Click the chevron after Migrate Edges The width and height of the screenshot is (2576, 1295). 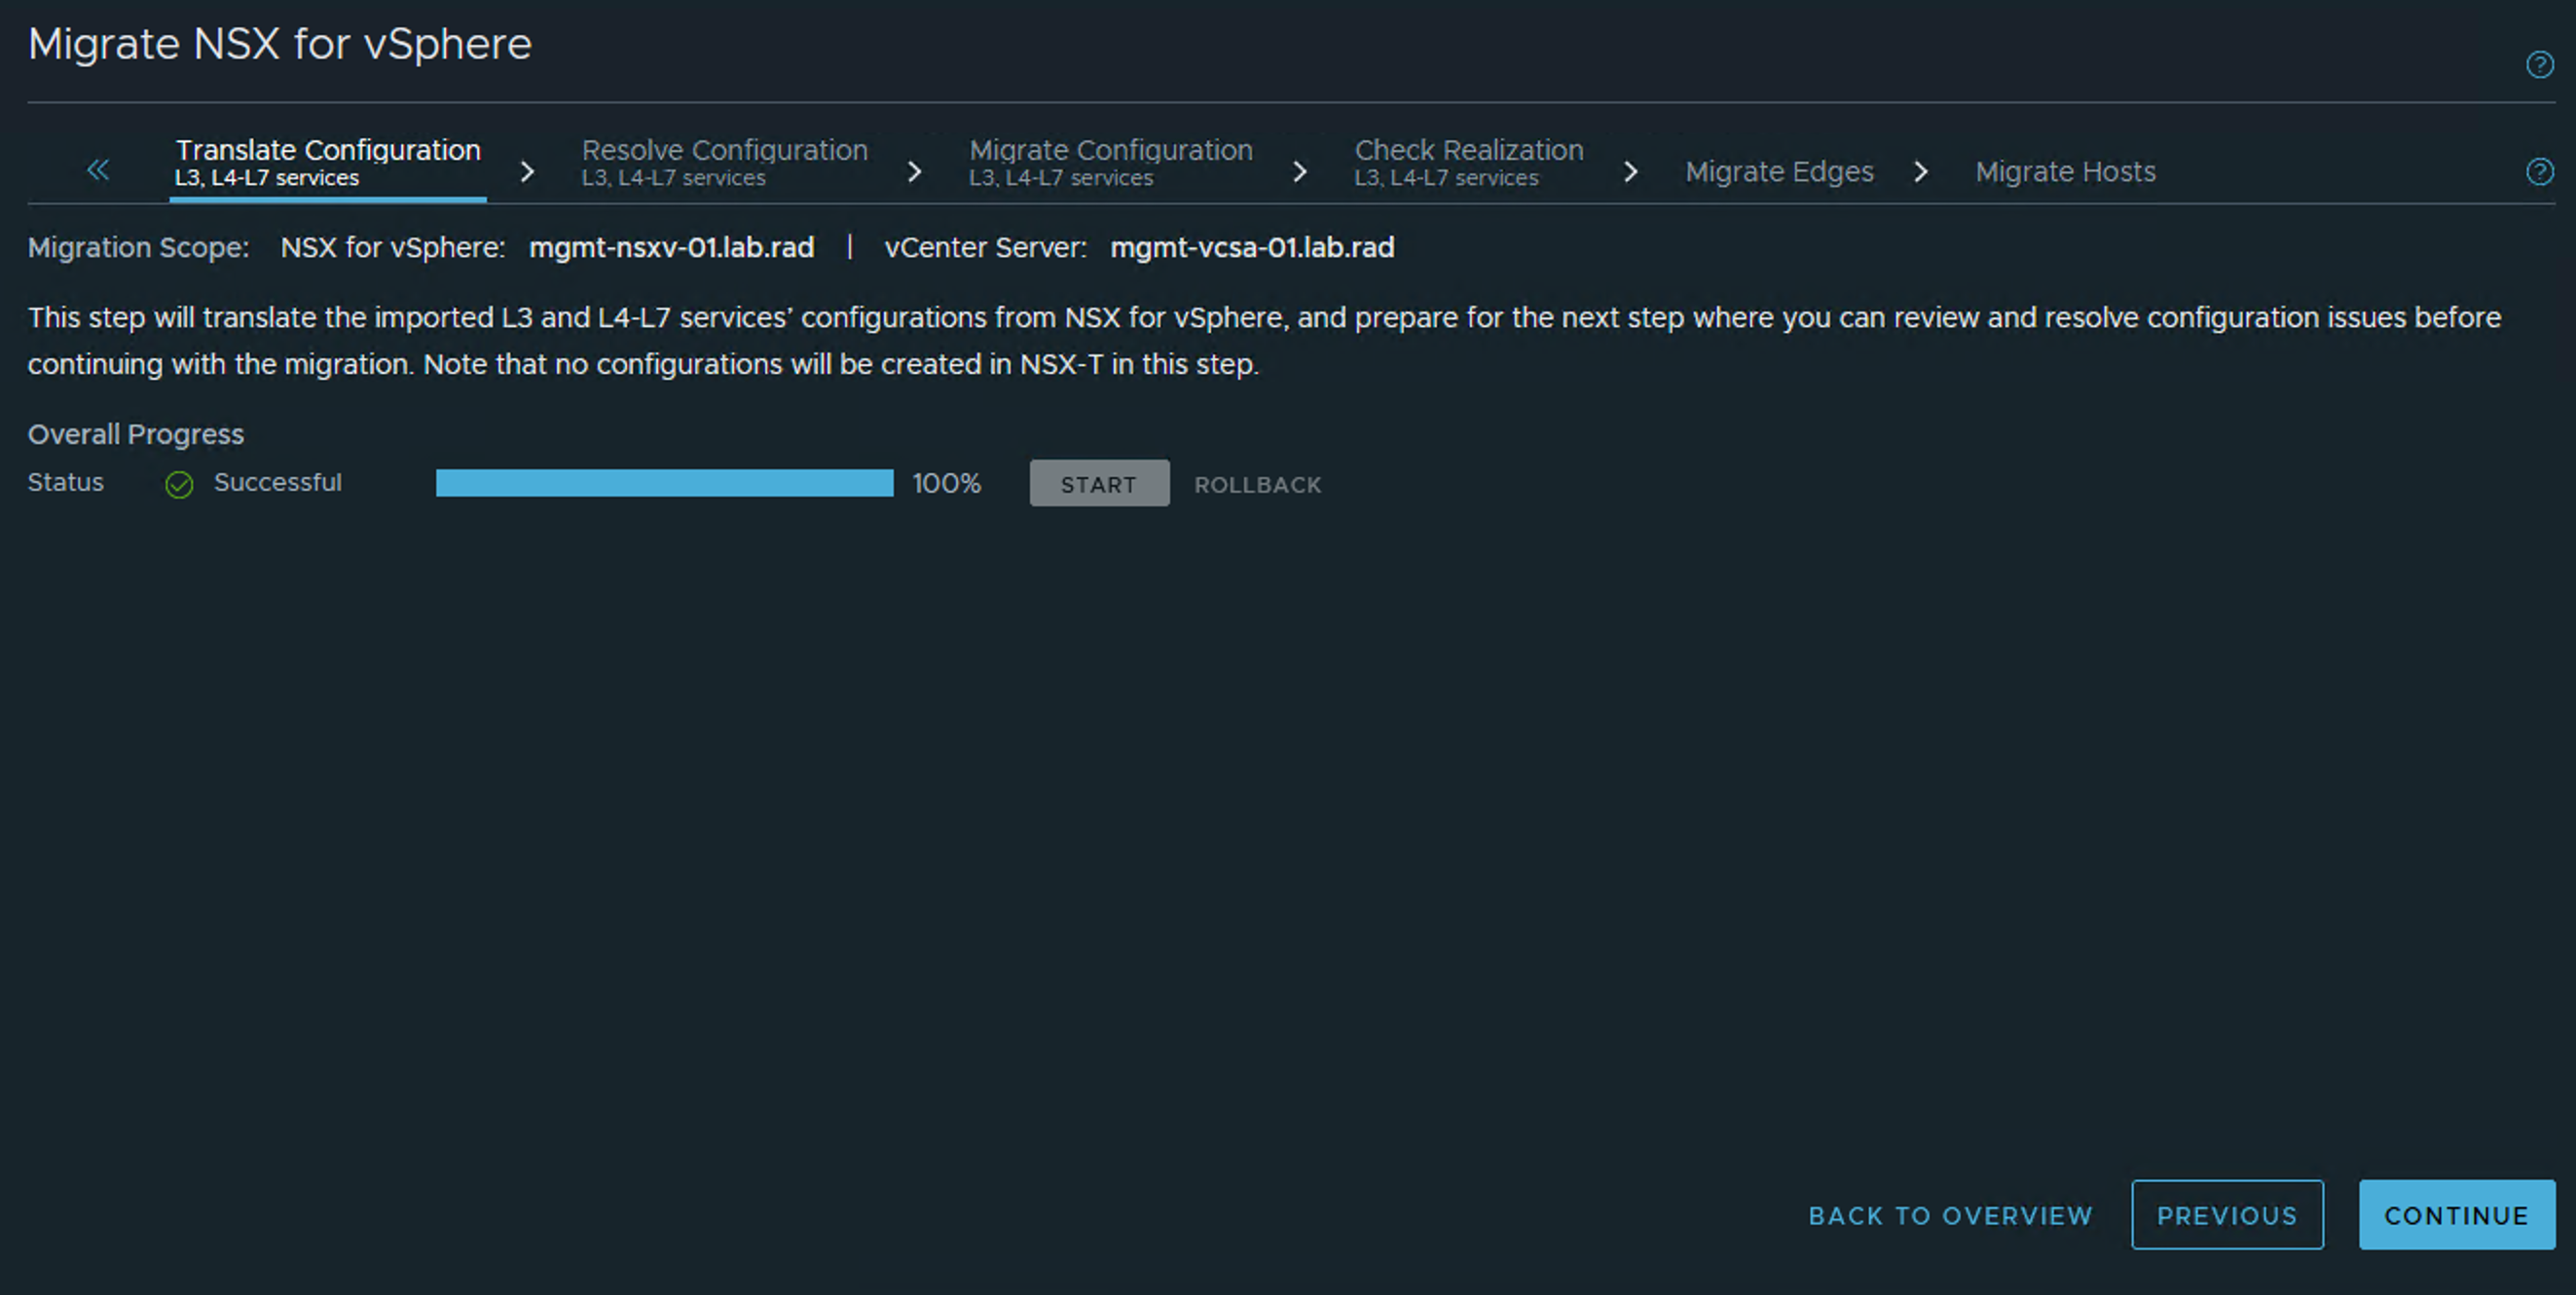[1921, 172]
